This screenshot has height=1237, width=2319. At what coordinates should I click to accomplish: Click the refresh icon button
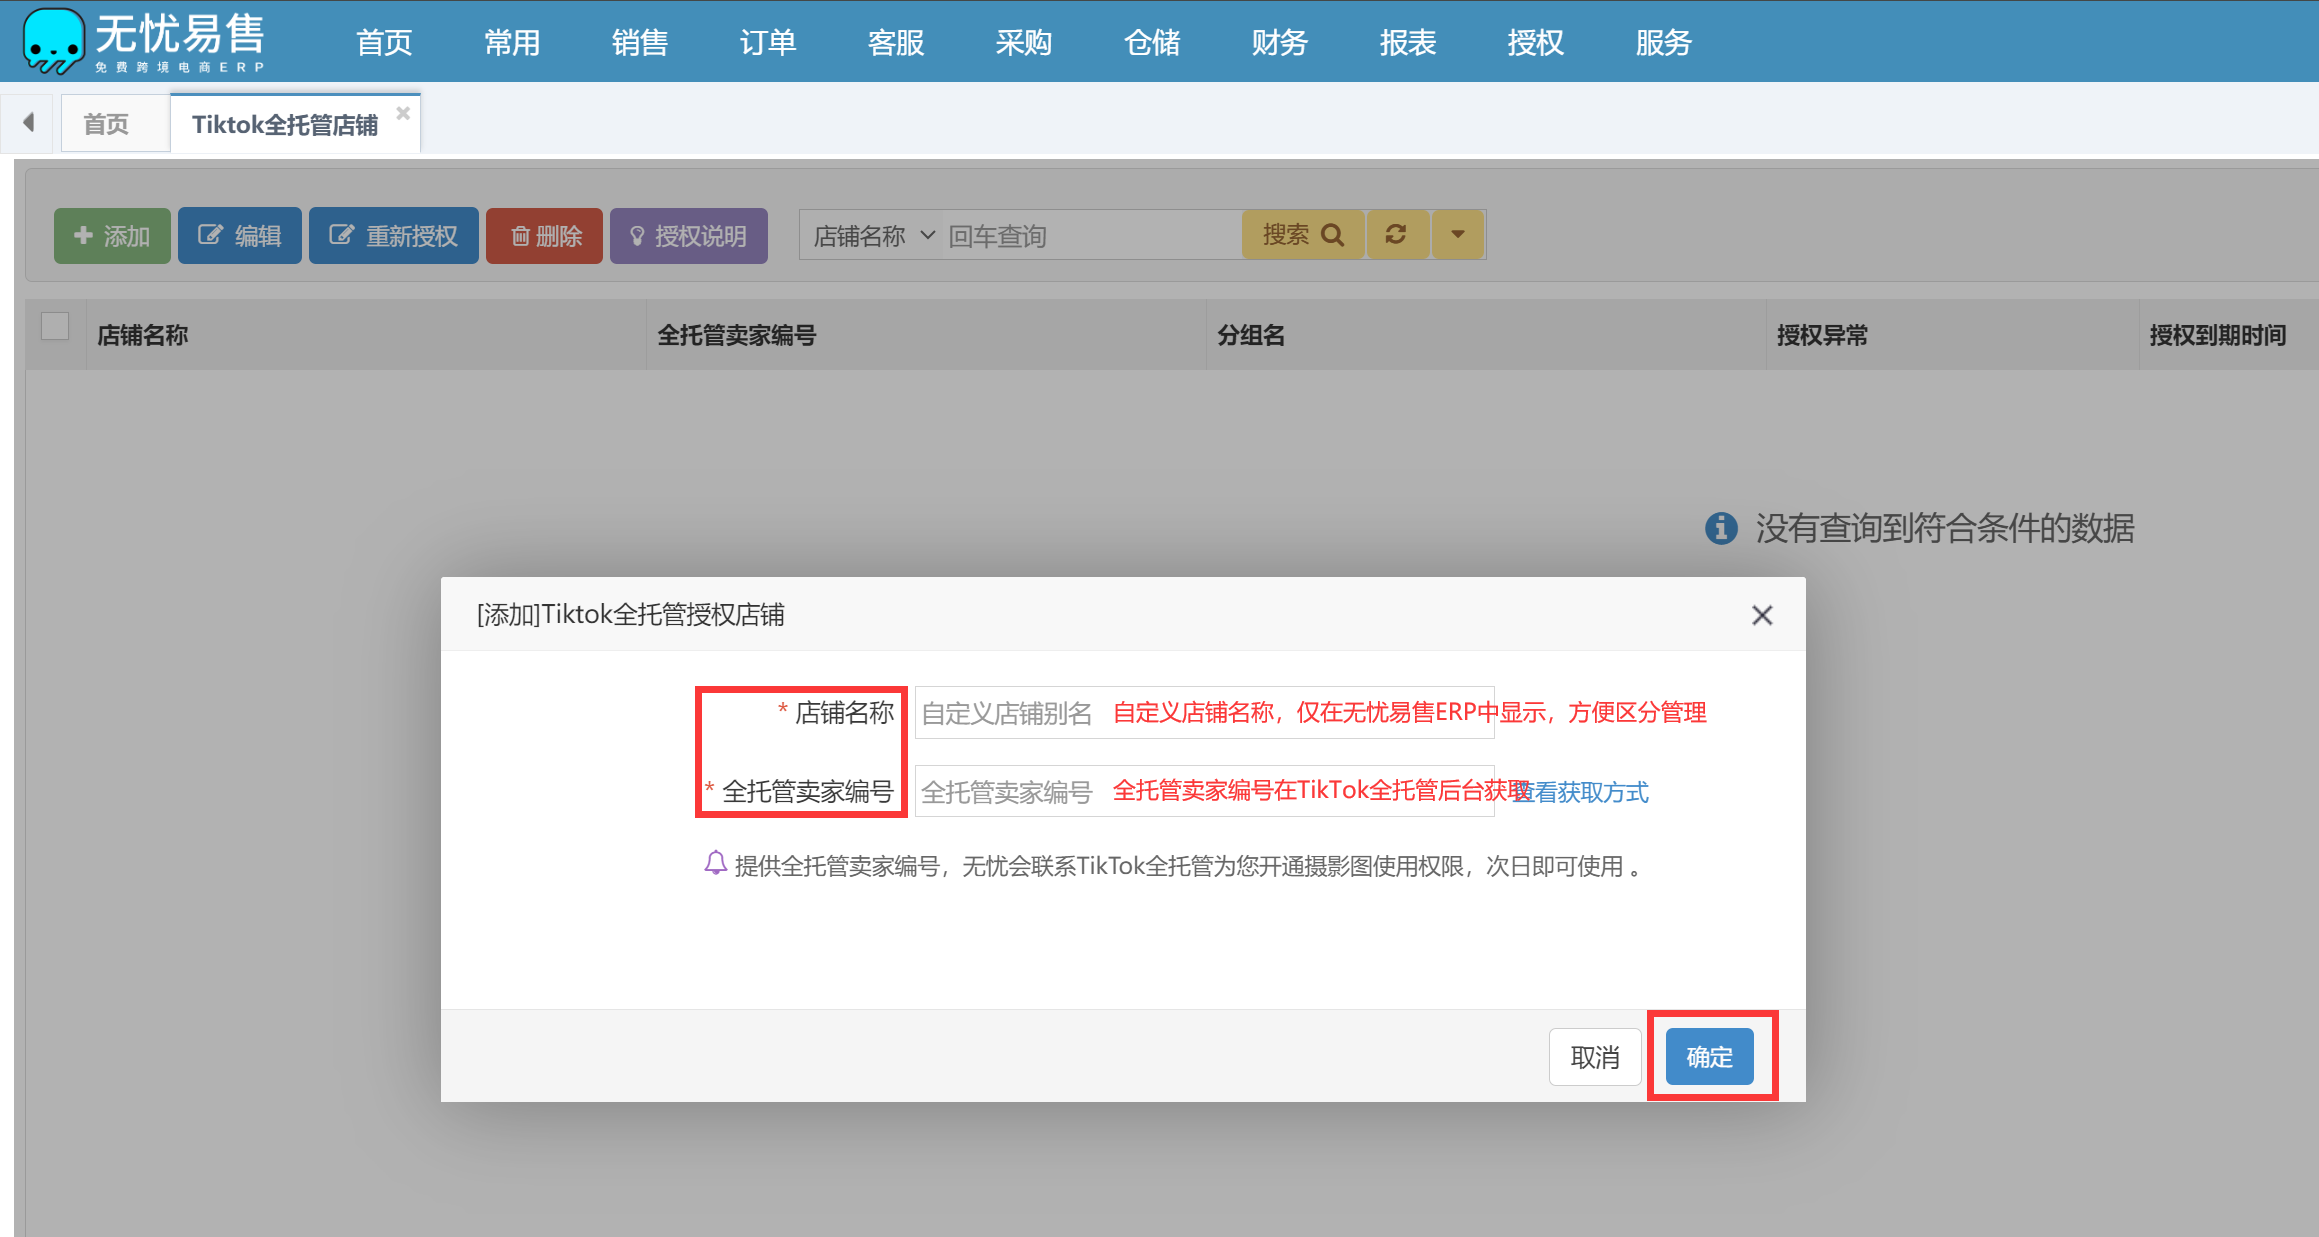pos(1396,234)
